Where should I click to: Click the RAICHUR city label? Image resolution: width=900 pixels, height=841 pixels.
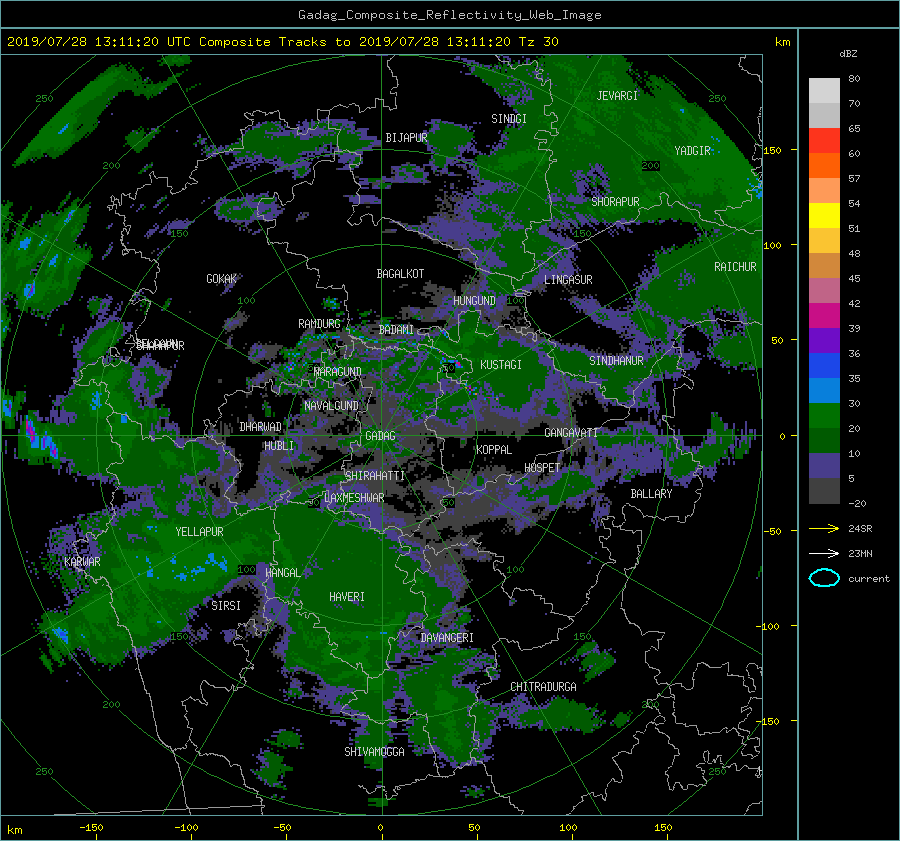tap(735, 267)
